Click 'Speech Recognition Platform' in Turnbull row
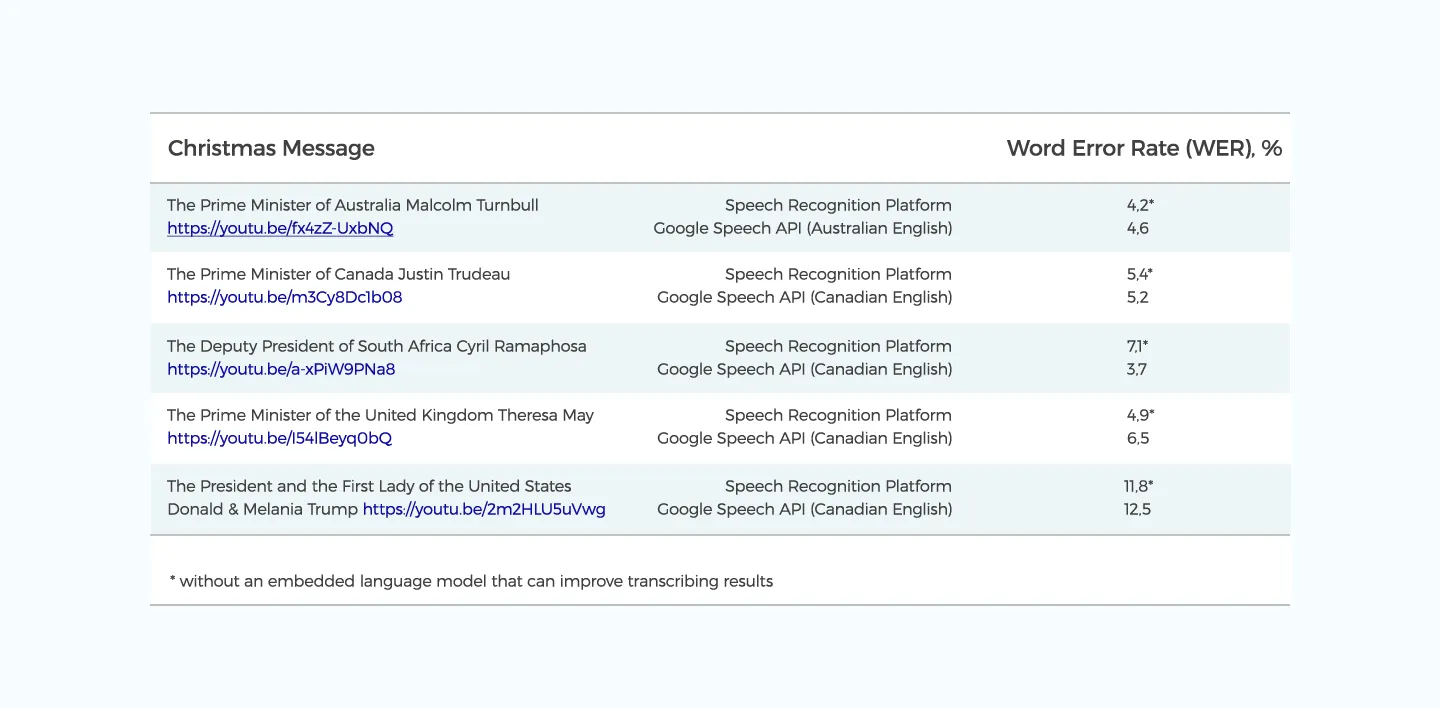1440x708 pixels. (838, 205)
